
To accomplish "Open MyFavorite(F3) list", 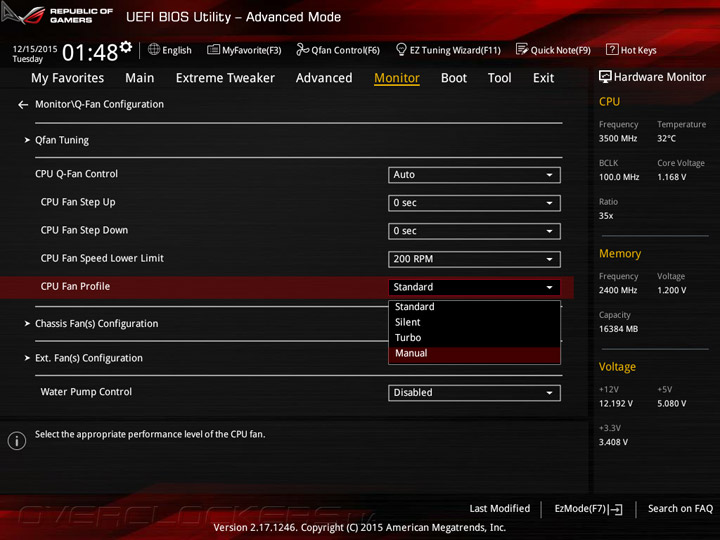I will [x=244, y=50].
